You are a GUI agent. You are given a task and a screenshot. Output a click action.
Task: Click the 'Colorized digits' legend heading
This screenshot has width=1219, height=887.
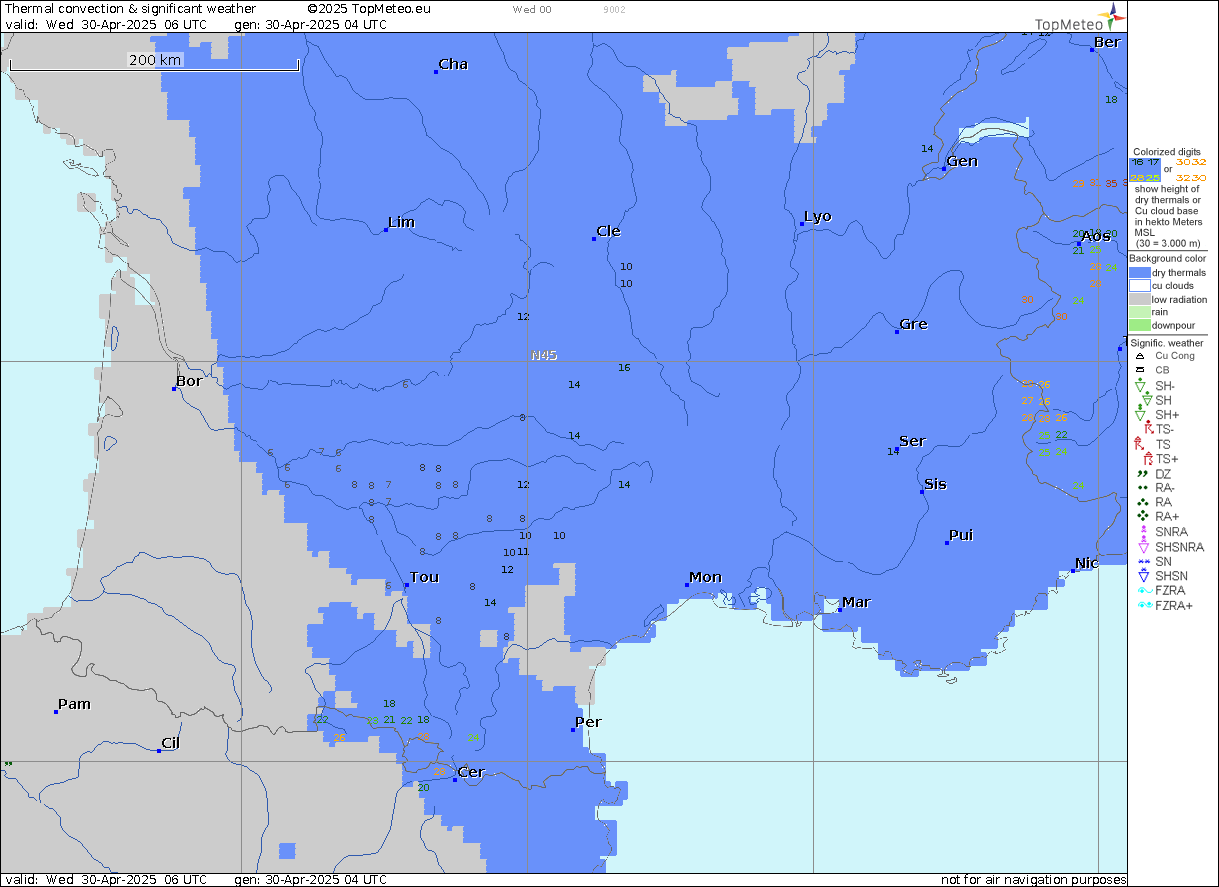pos(1167,152)
